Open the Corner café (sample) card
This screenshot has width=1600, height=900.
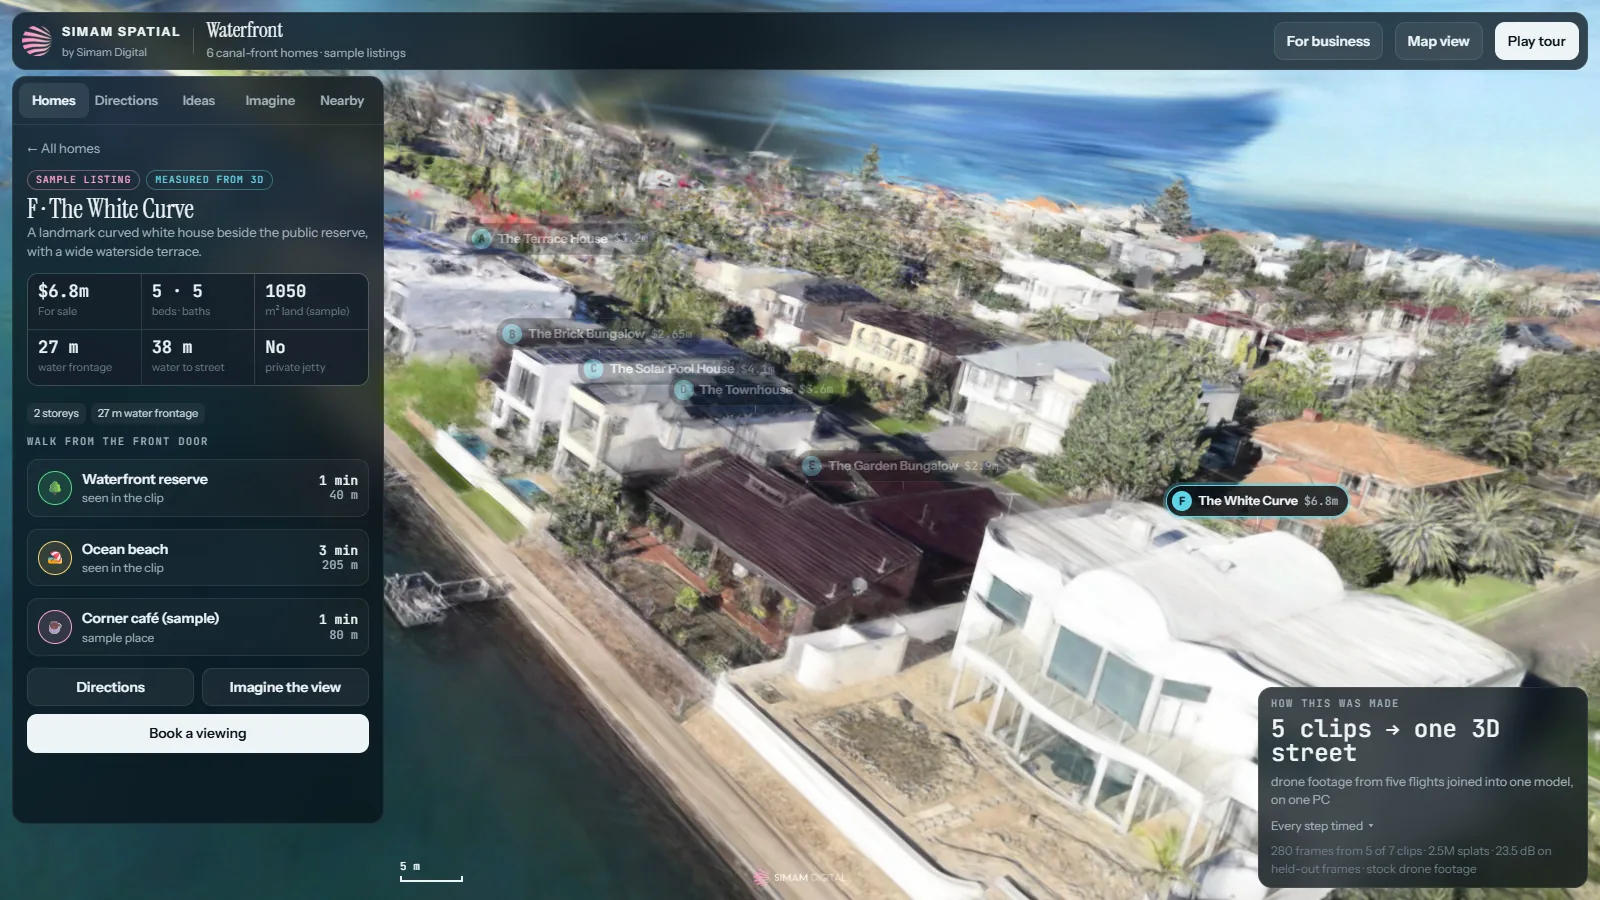[198, 627]
